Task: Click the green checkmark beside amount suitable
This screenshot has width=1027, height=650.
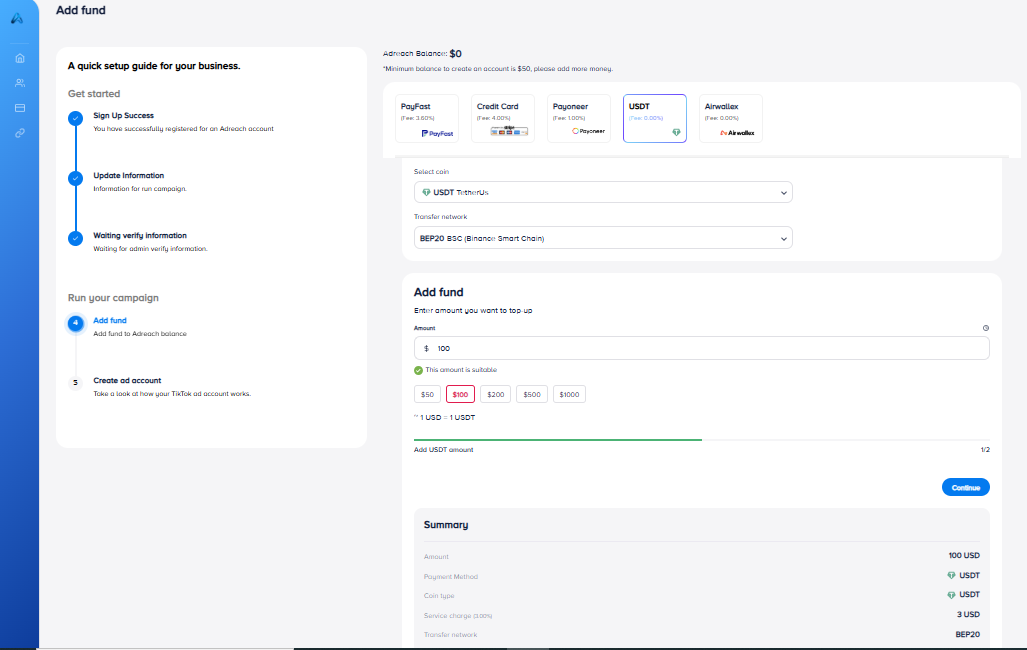Action: pos(419,370)
